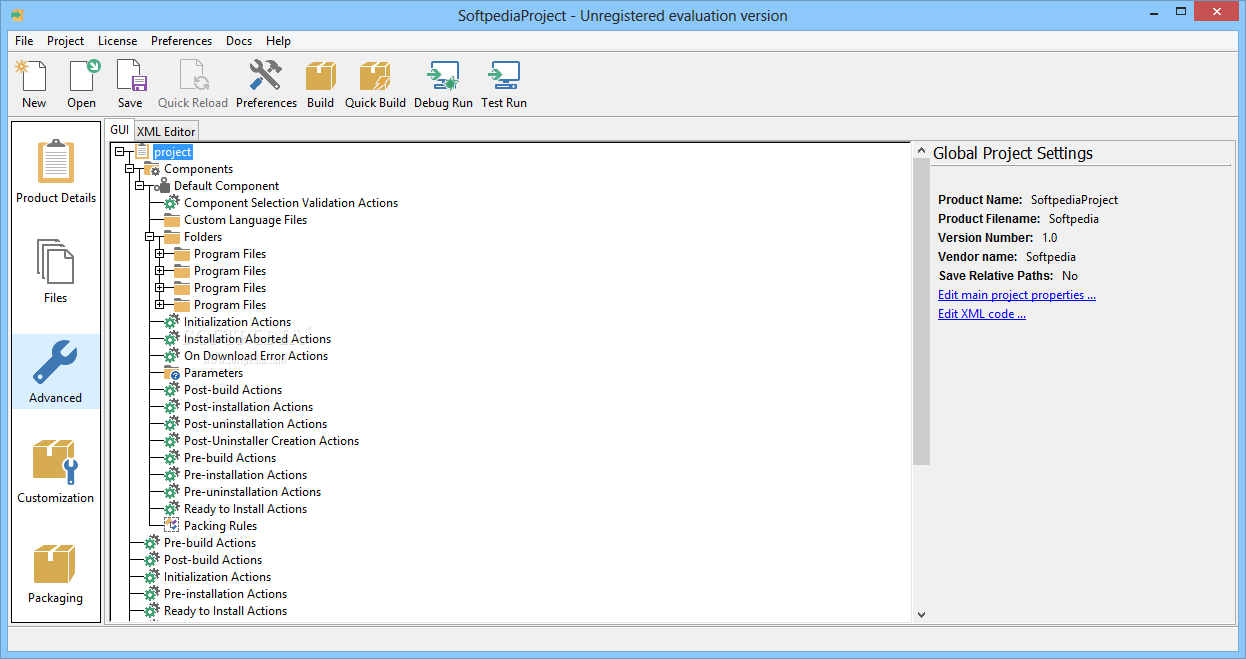Click gear icon of Initialization Actions under Default Component
This screenshot has width=1246, height=659.
[172, 322]
